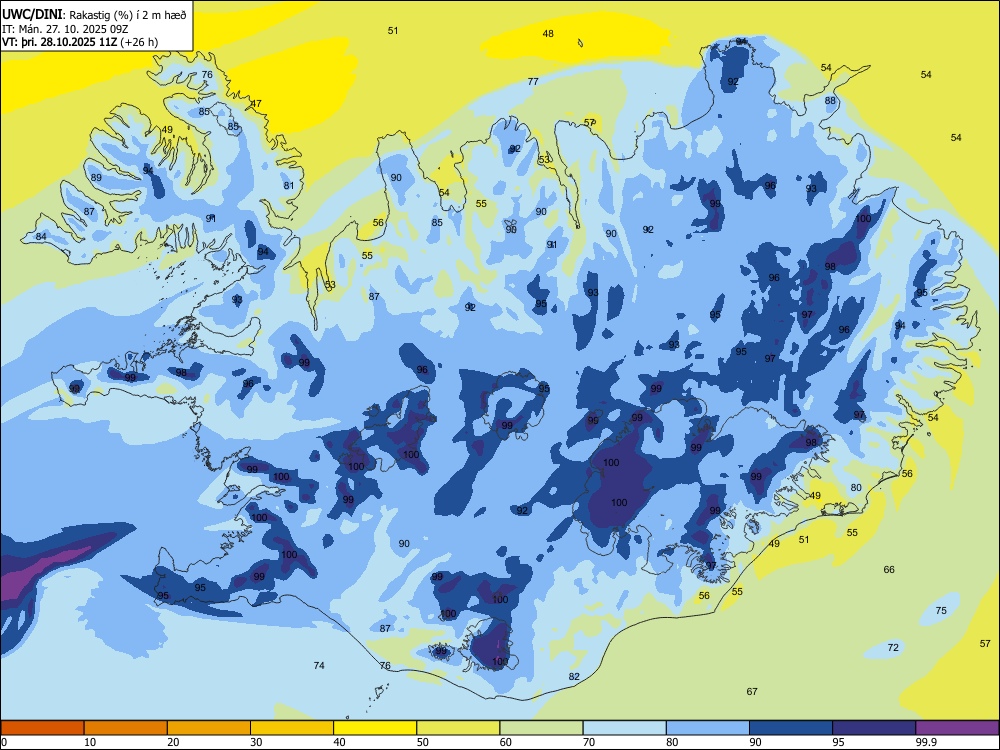Choose the medium blue 90–95 legend swatch
The image size is (1000, 750).
[x=791, y=728]
